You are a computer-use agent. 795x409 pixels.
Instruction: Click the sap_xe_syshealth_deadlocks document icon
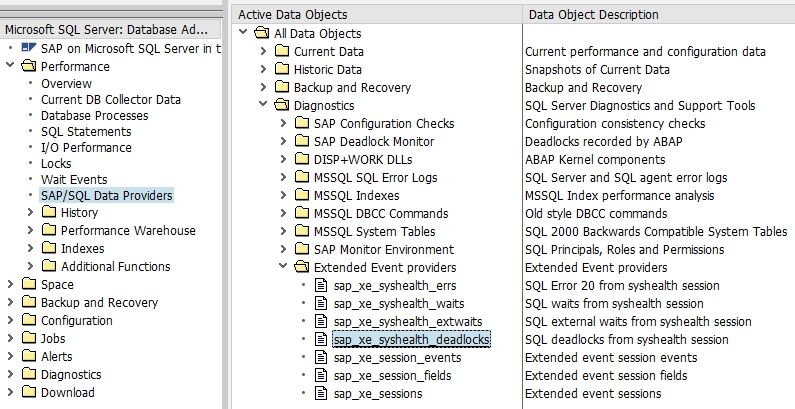(321, 340)
